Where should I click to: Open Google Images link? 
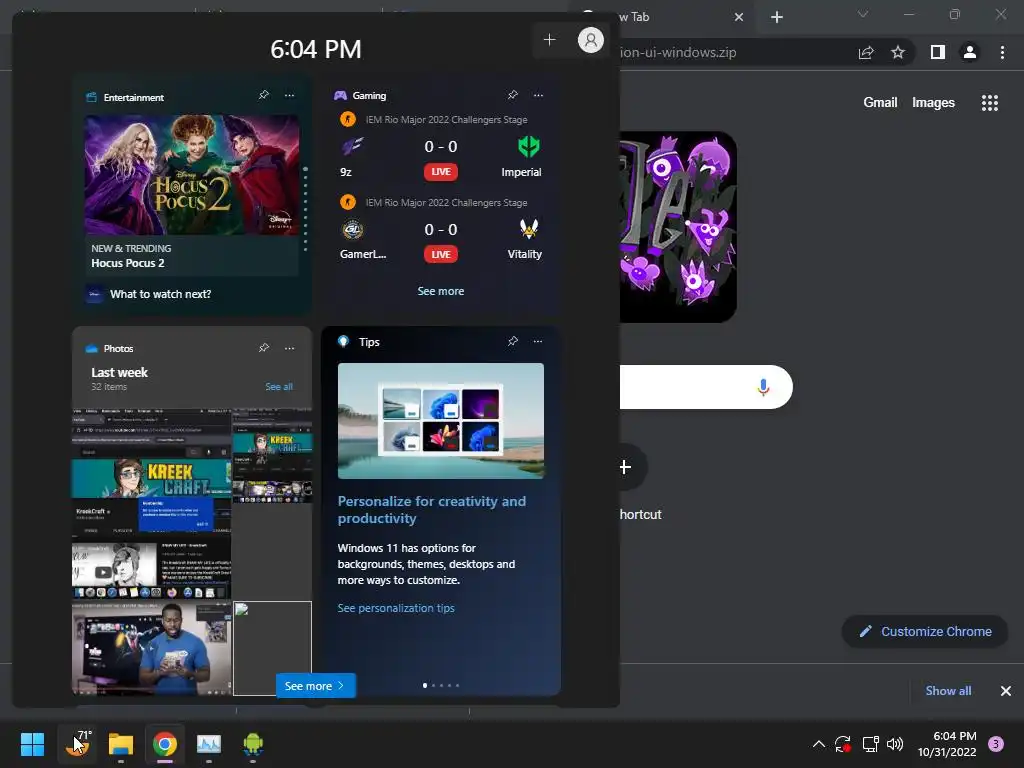click(933, 103)
